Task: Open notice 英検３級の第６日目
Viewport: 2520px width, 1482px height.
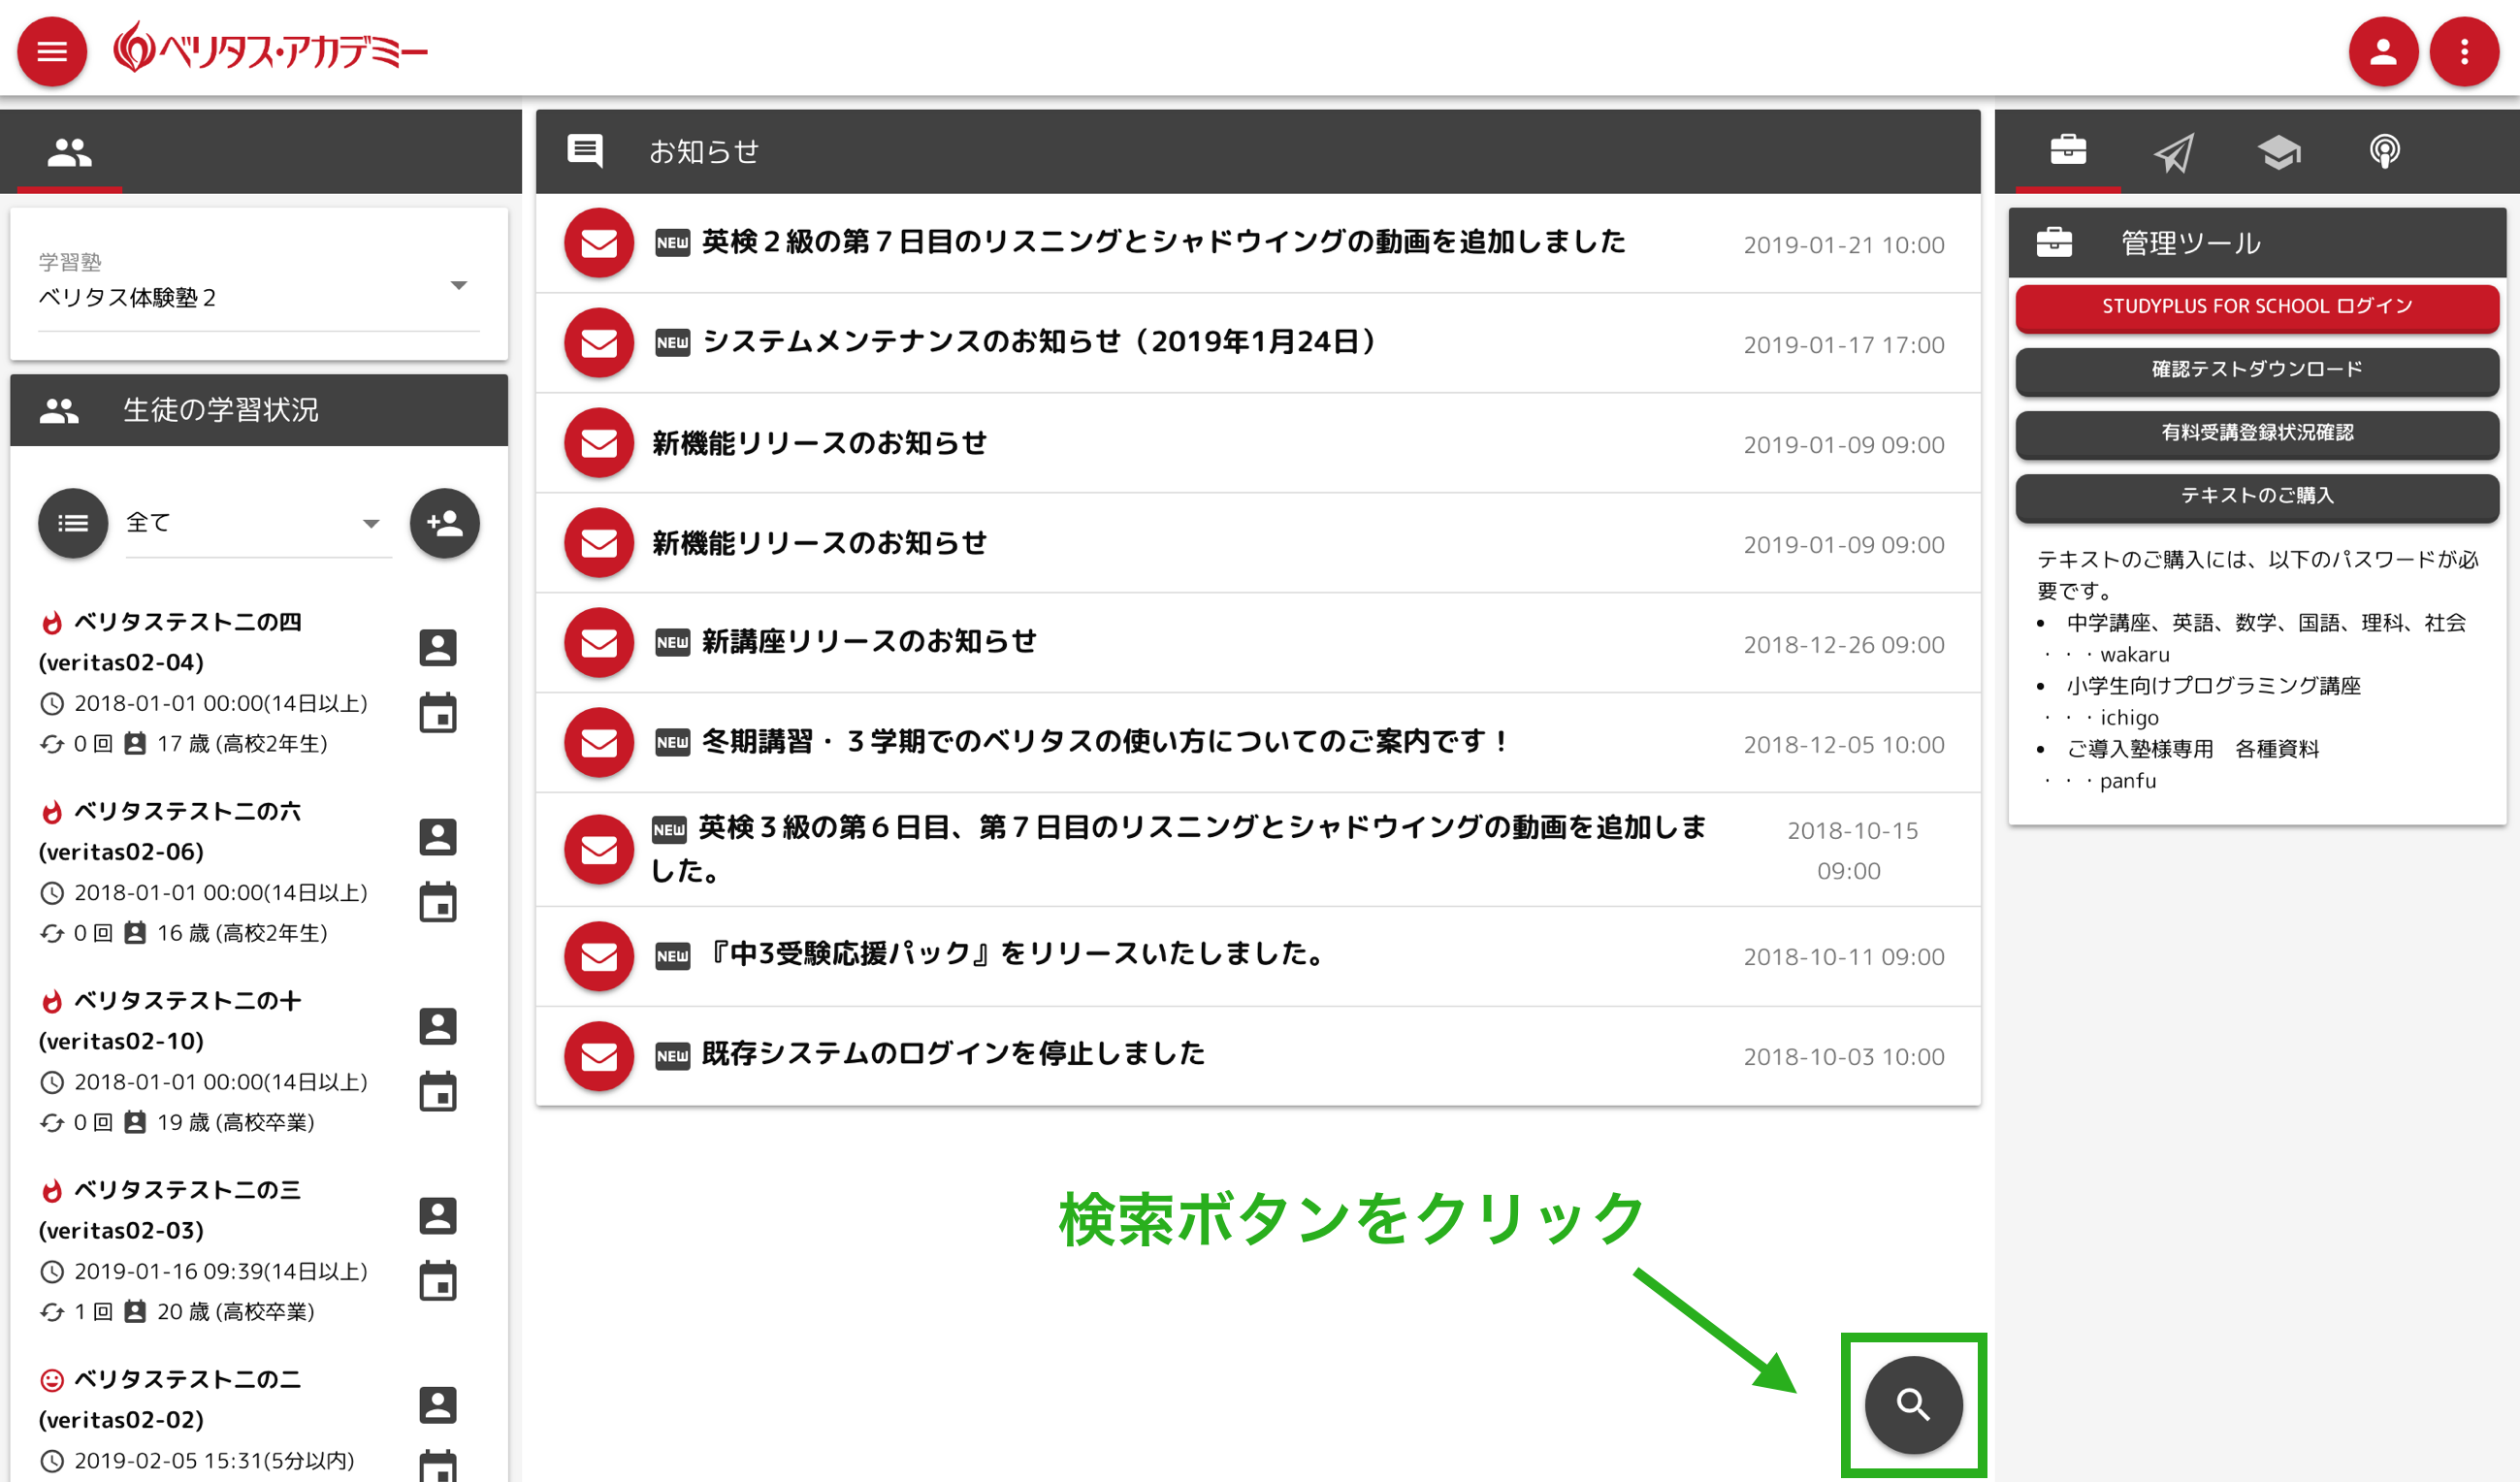Action: (x=1257, y=850)
